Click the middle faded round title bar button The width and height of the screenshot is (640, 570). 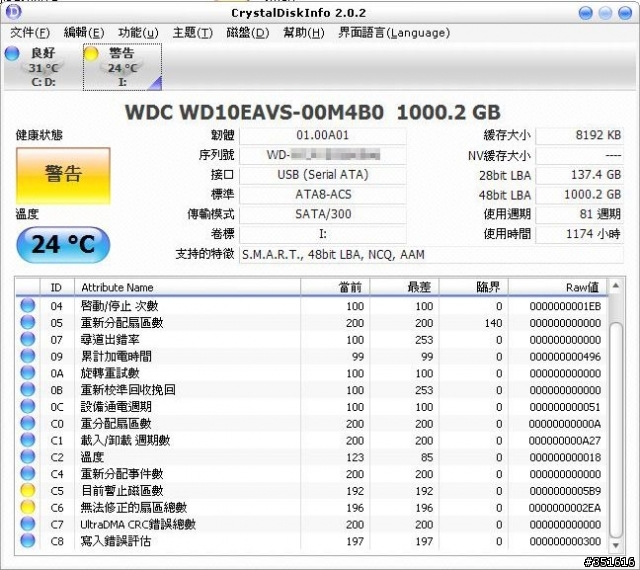(605, 13)
